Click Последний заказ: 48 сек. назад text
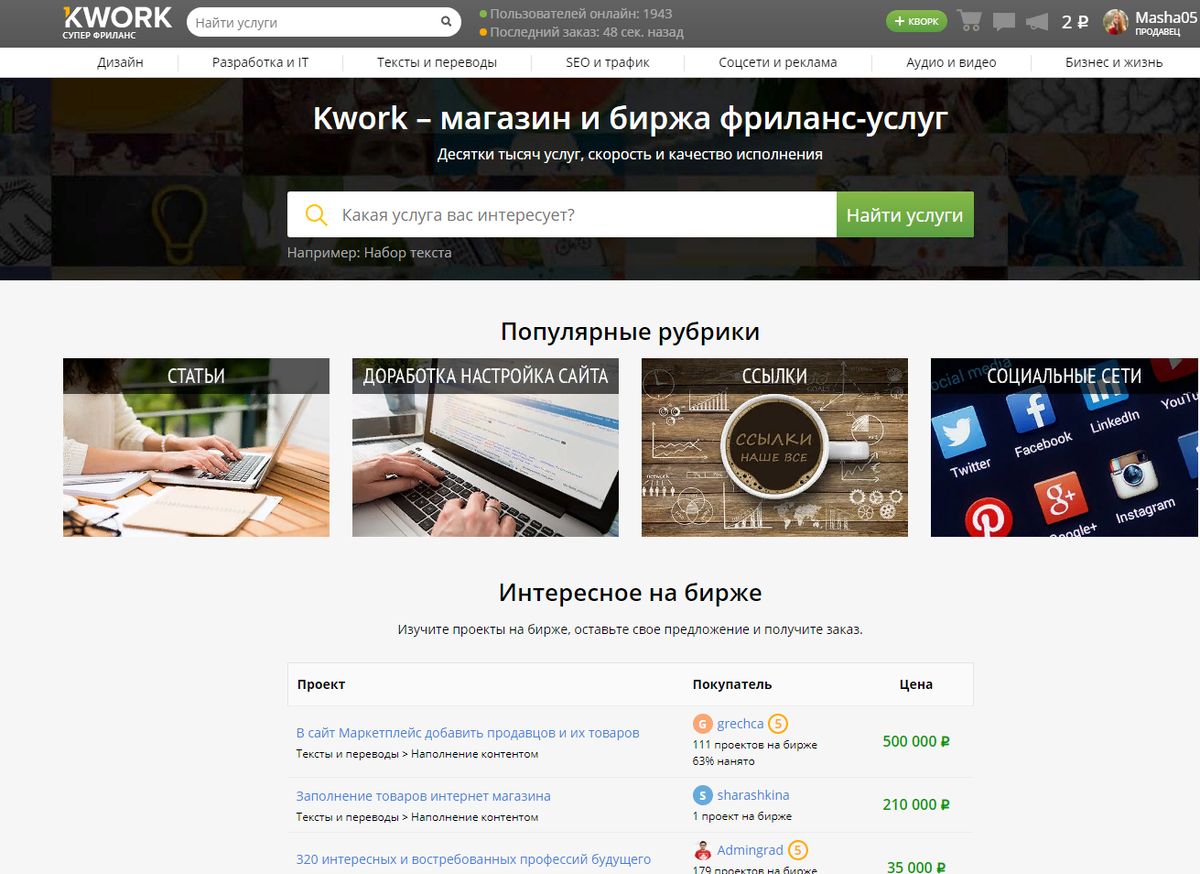 tap(587, 32)
